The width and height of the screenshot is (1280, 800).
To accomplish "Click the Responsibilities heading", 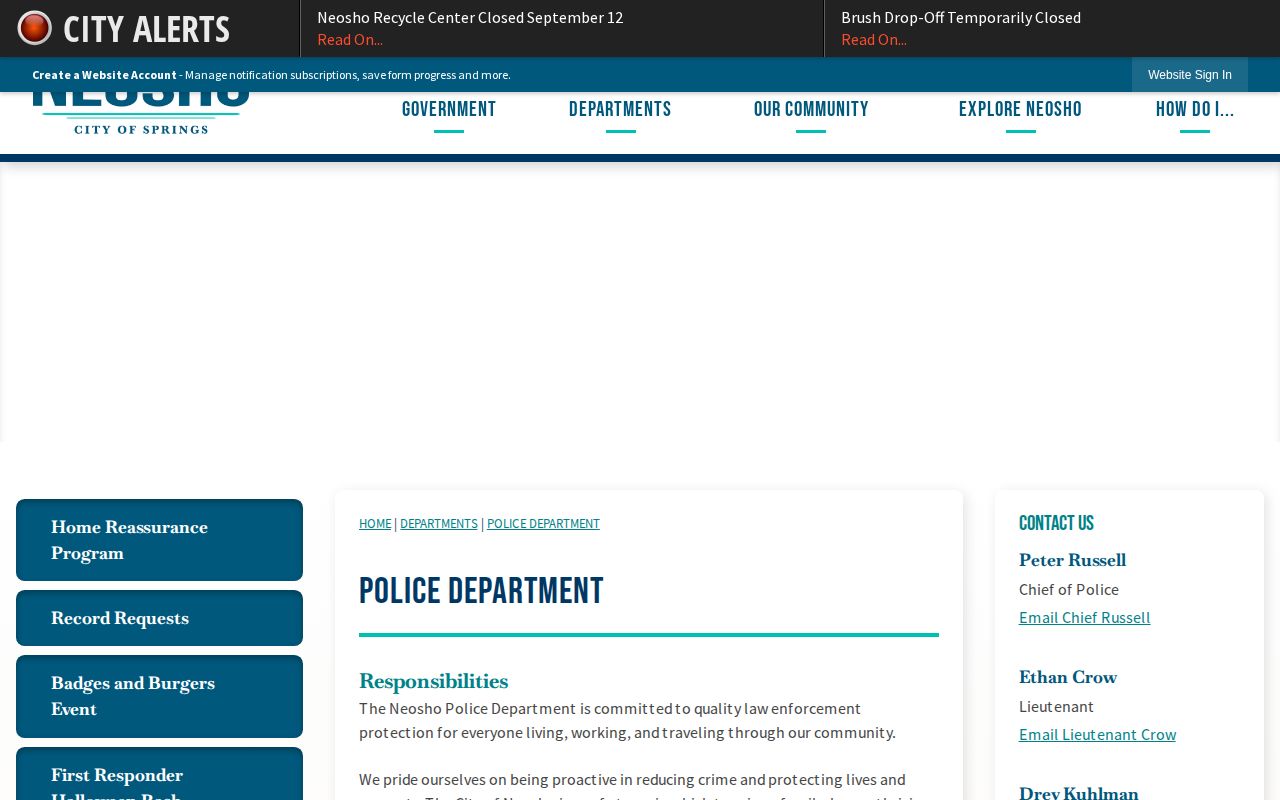I will [433, 681].
